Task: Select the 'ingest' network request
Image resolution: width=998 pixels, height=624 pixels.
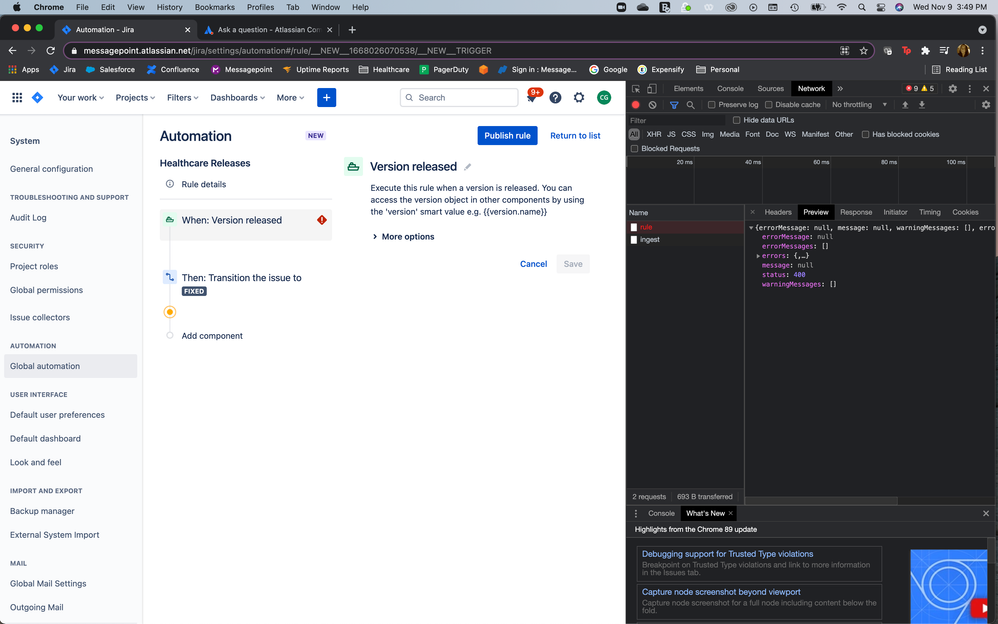Action: pyautogui.click(x=685, y=239)
